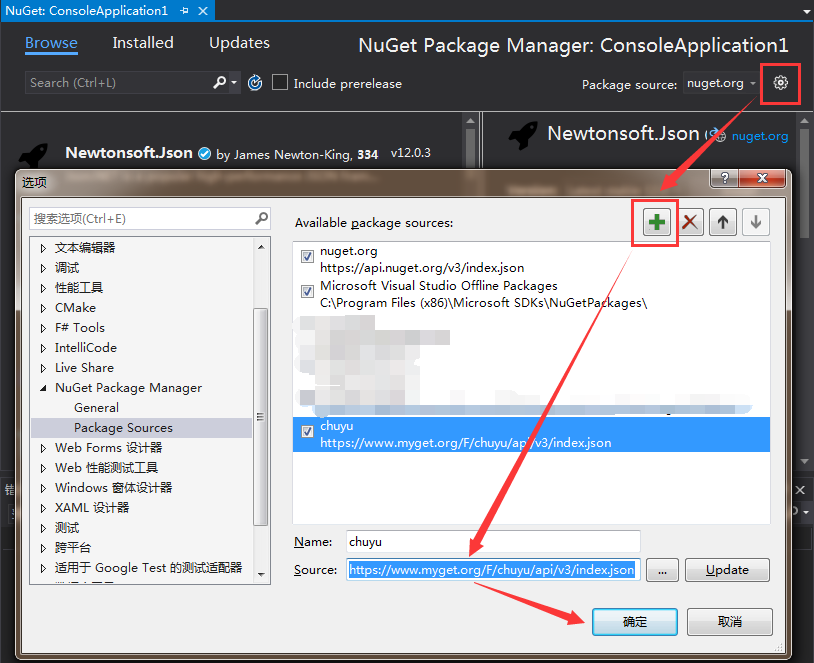The width and height of the screenshot is (814, 663).
Task: Select the nuget.org package source row
Action: (x=531, y=259)
